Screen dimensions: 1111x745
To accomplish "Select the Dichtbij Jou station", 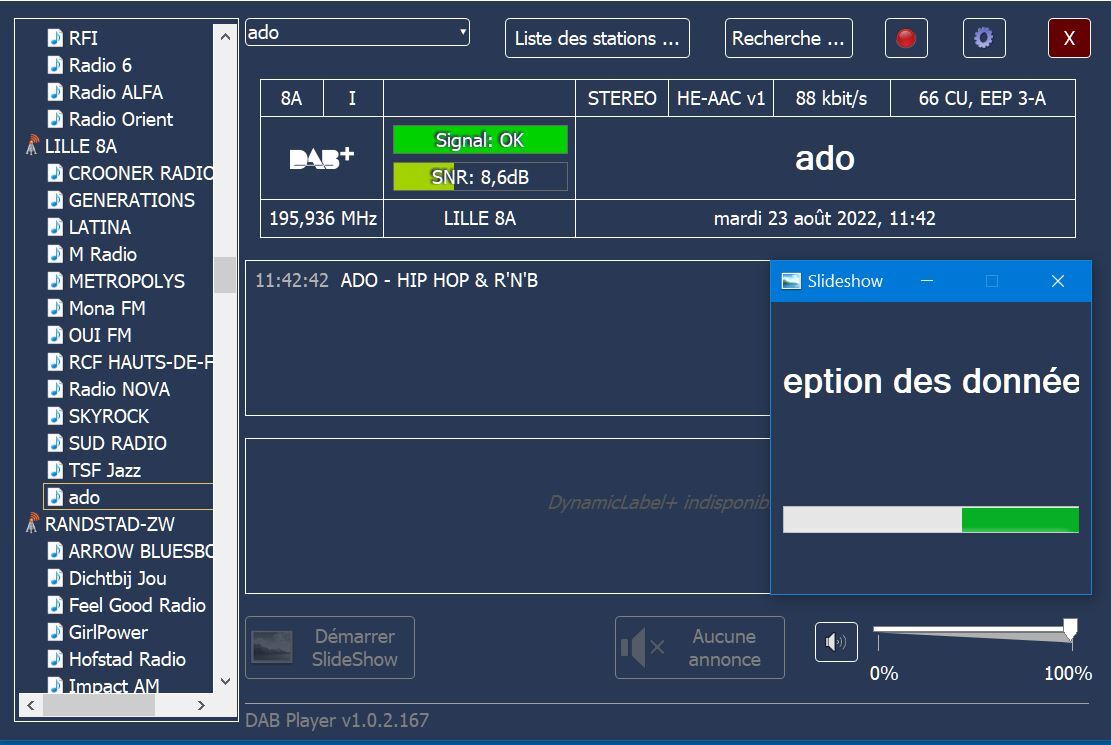I will pyautogui.click(x=118, y=578).
